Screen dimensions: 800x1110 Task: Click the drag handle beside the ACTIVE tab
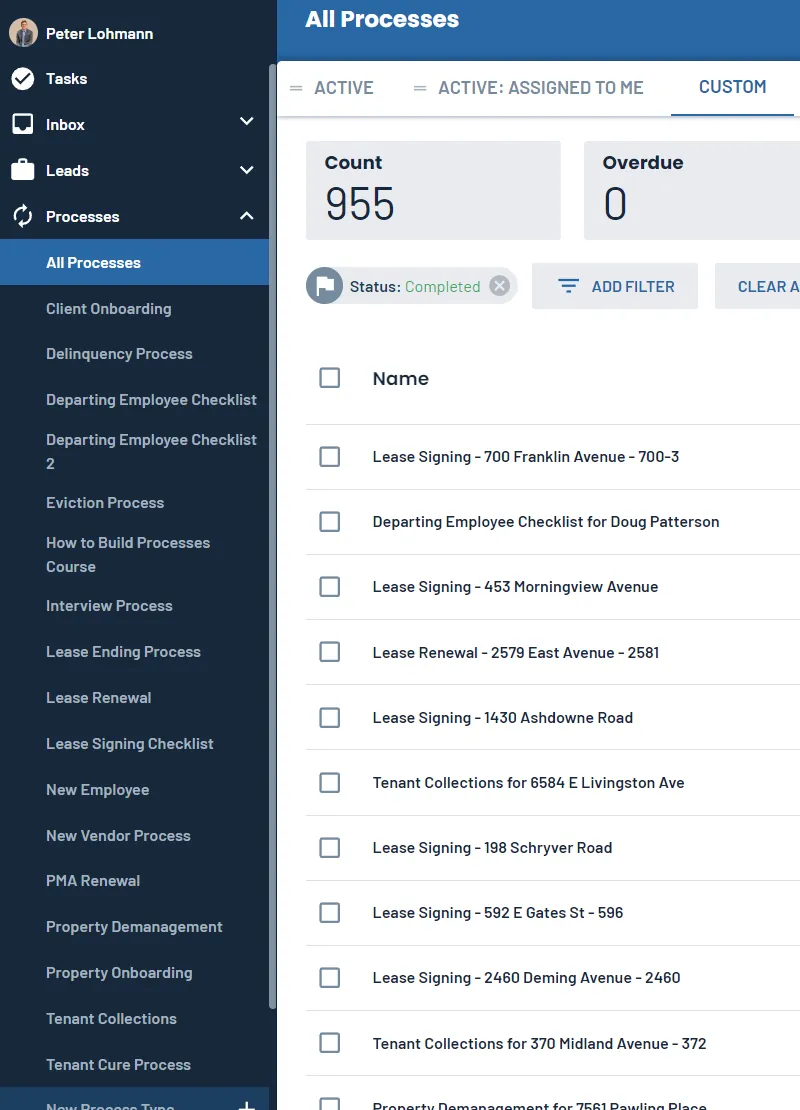(296, 88)
